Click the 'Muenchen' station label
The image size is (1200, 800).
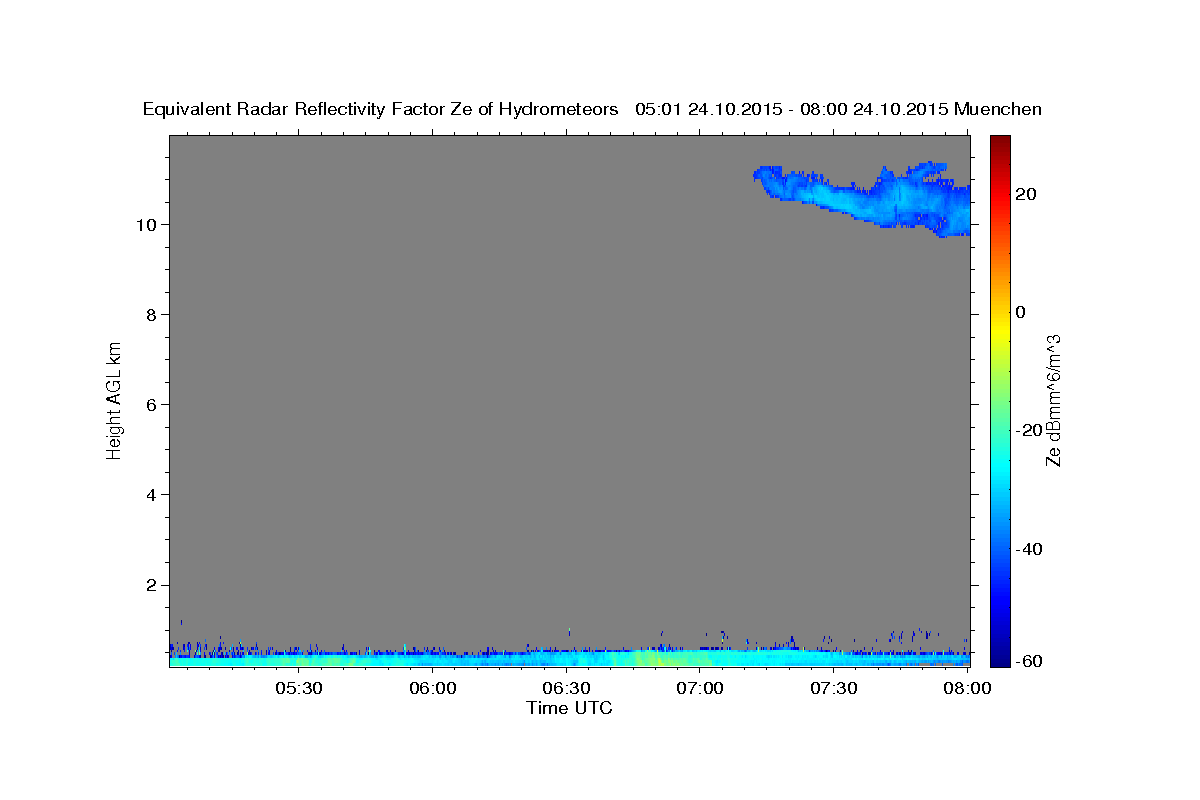[998, 110]
